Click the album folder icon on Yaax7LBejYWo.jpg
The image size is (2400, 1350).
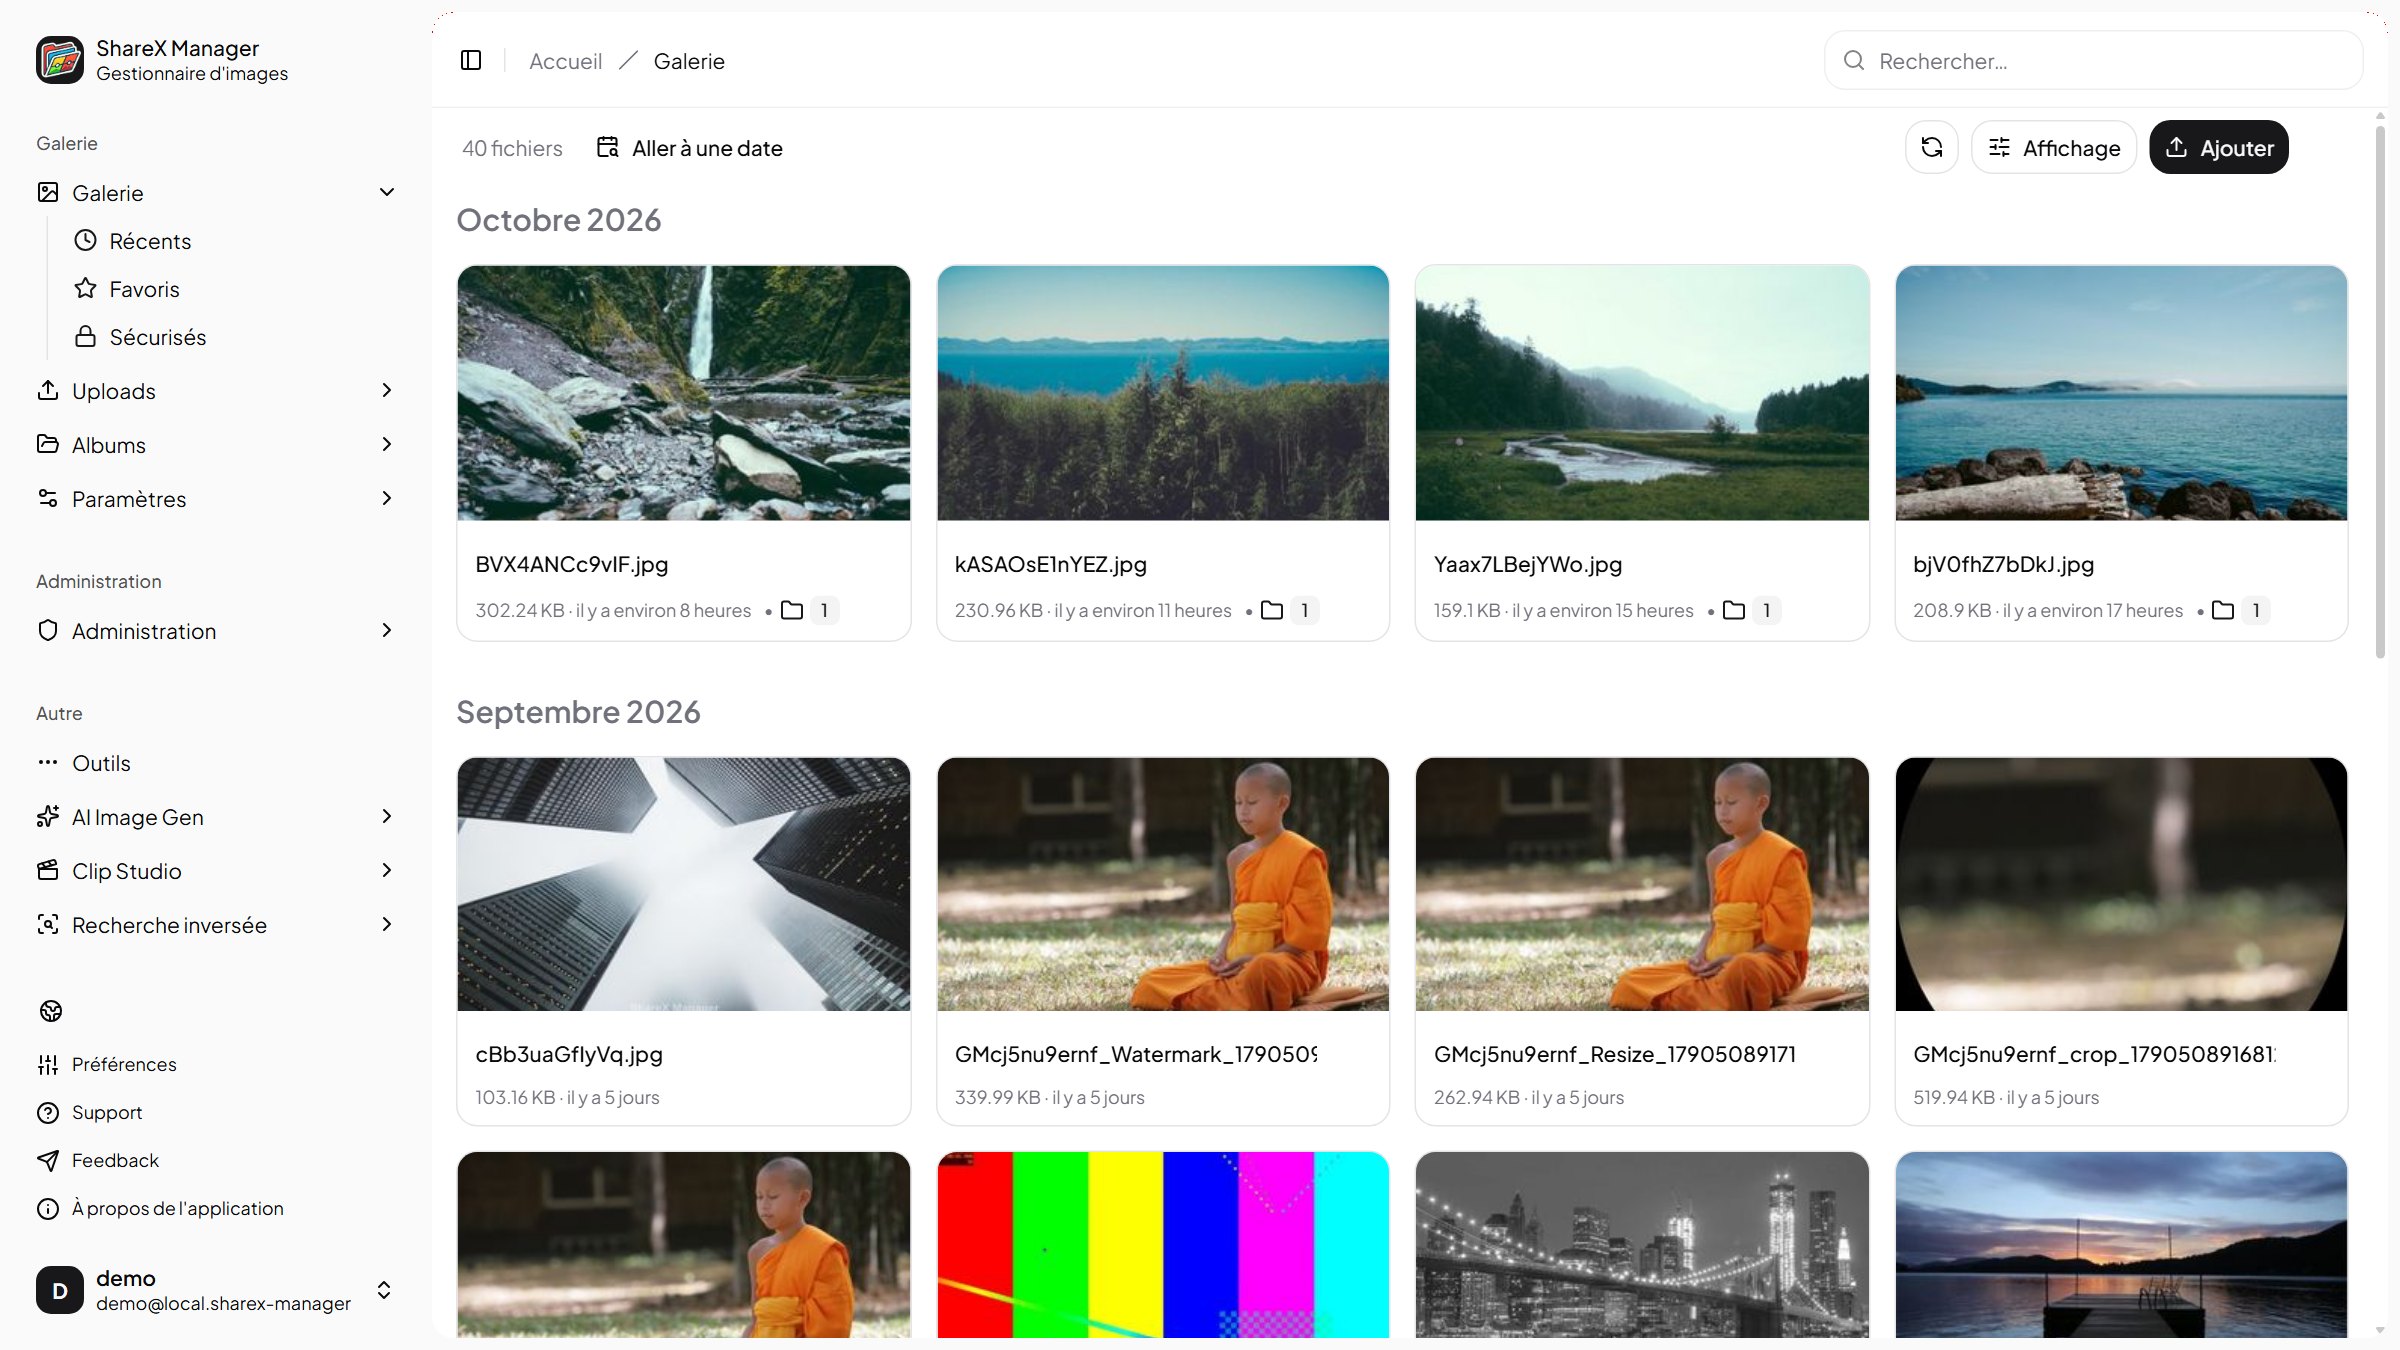click(x=1734, y=610)
